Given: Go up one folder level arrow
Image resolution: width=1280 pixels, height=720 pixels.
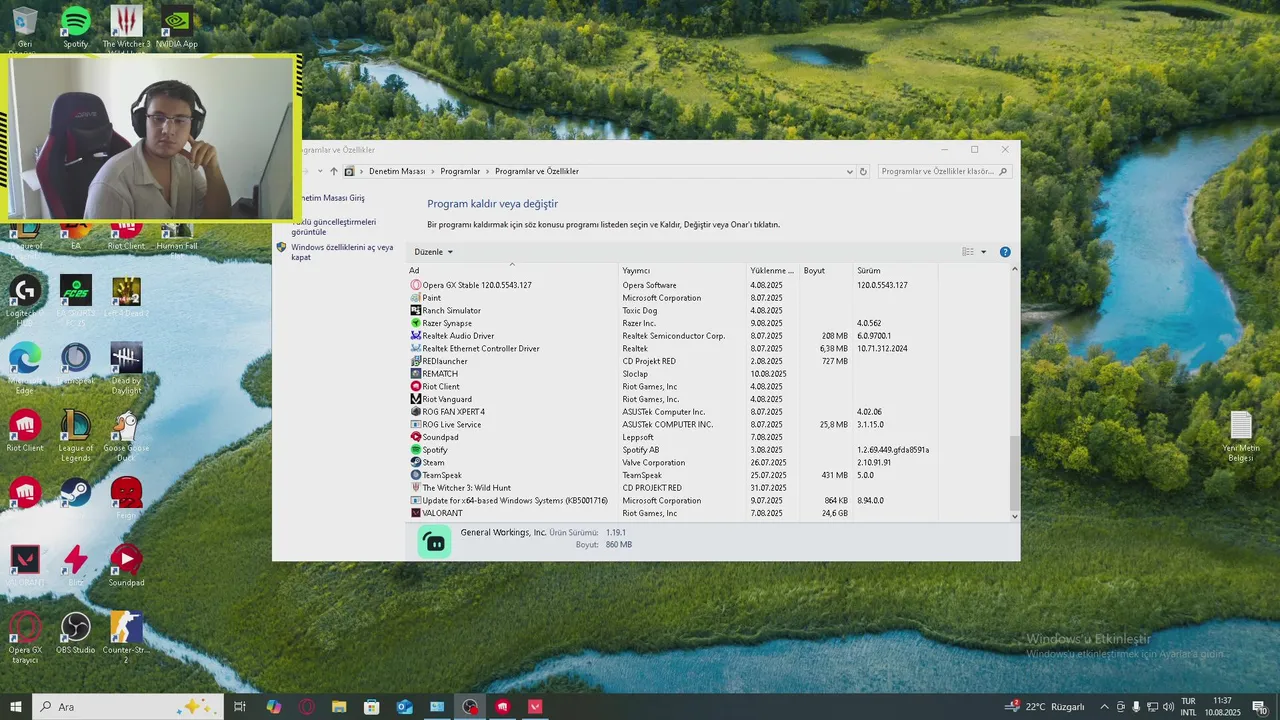Looking at the screenshot, I should [334, 171].
